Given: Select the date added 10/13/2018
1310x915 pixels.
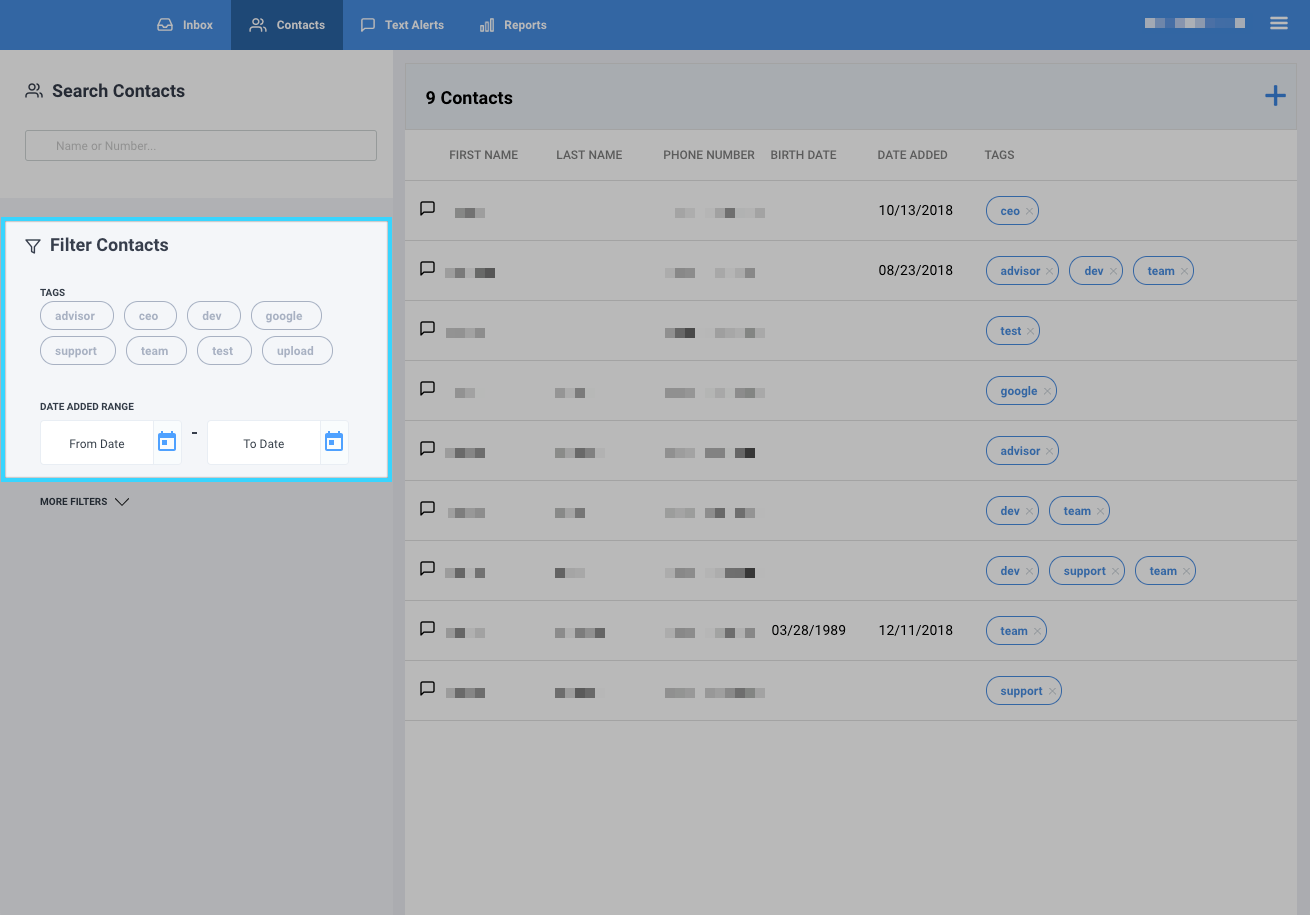Looking at the screenshot, I should [915, 210].
